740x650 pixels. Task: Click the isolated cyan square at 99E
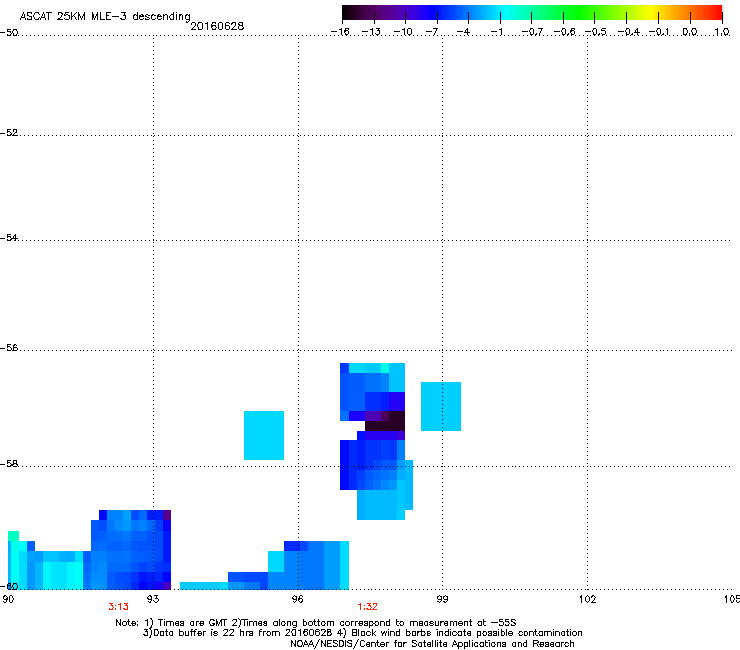click(x=441, y=406)
